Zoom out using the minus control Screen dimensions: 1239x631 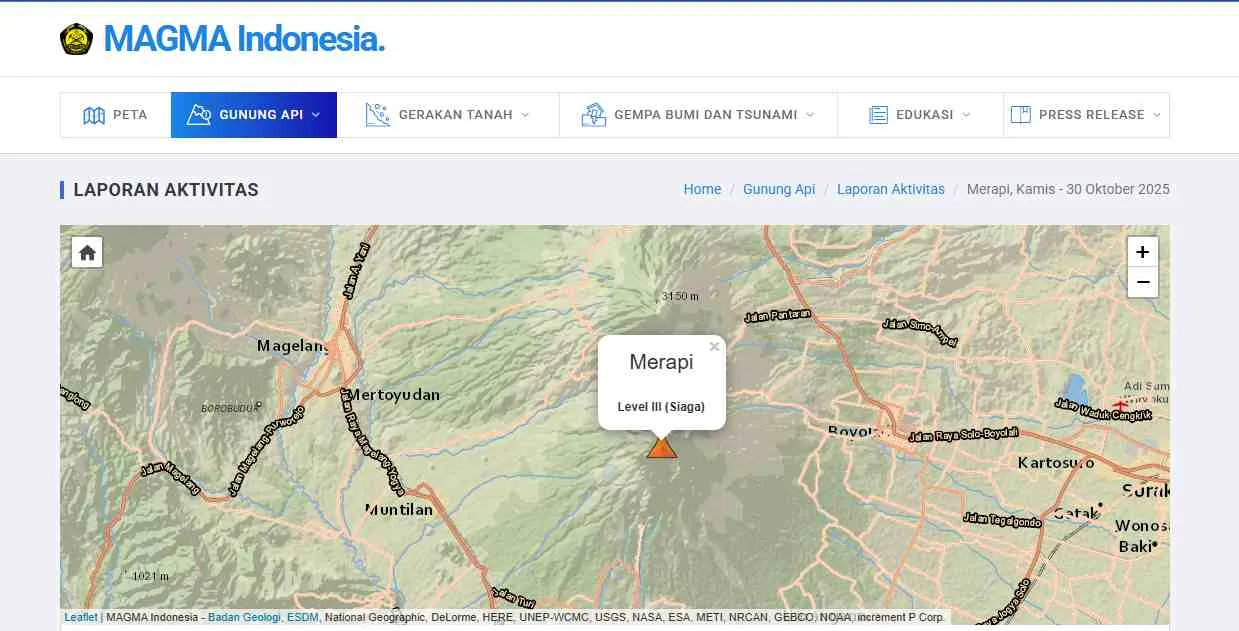point(1142,282)
